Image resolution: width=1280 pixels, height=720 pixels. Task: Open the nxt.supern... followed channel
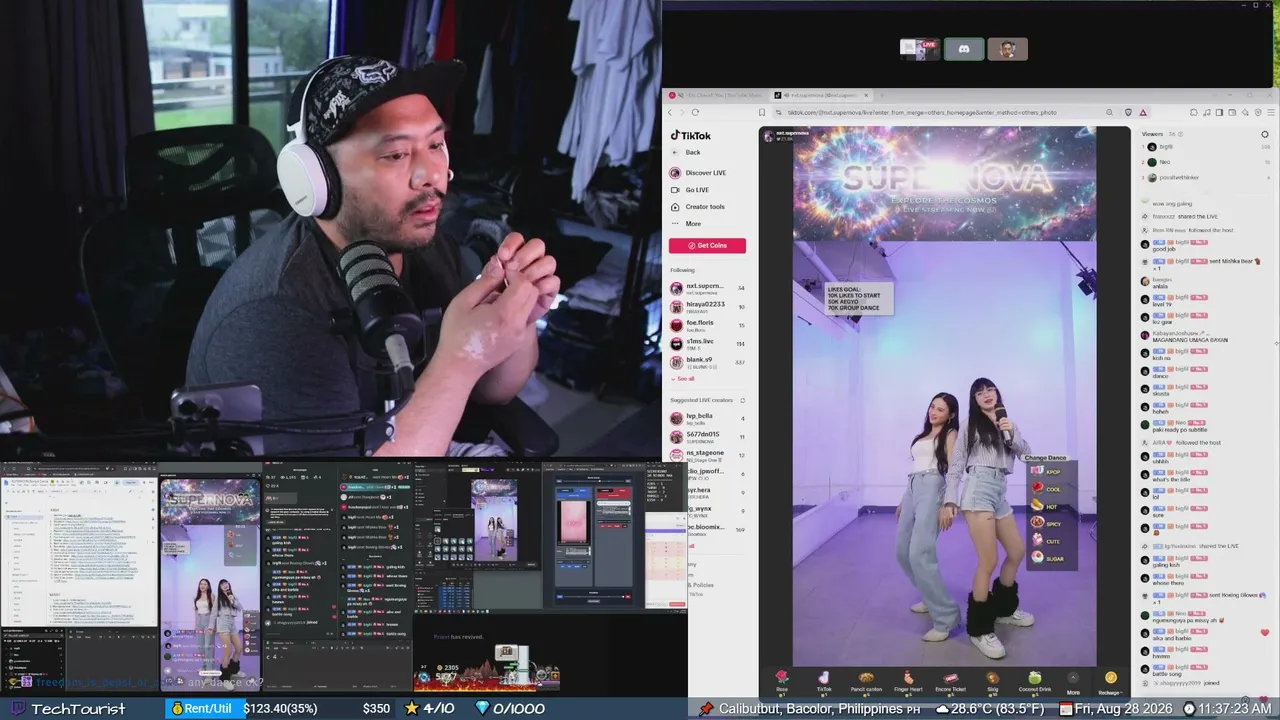point(707,288)
